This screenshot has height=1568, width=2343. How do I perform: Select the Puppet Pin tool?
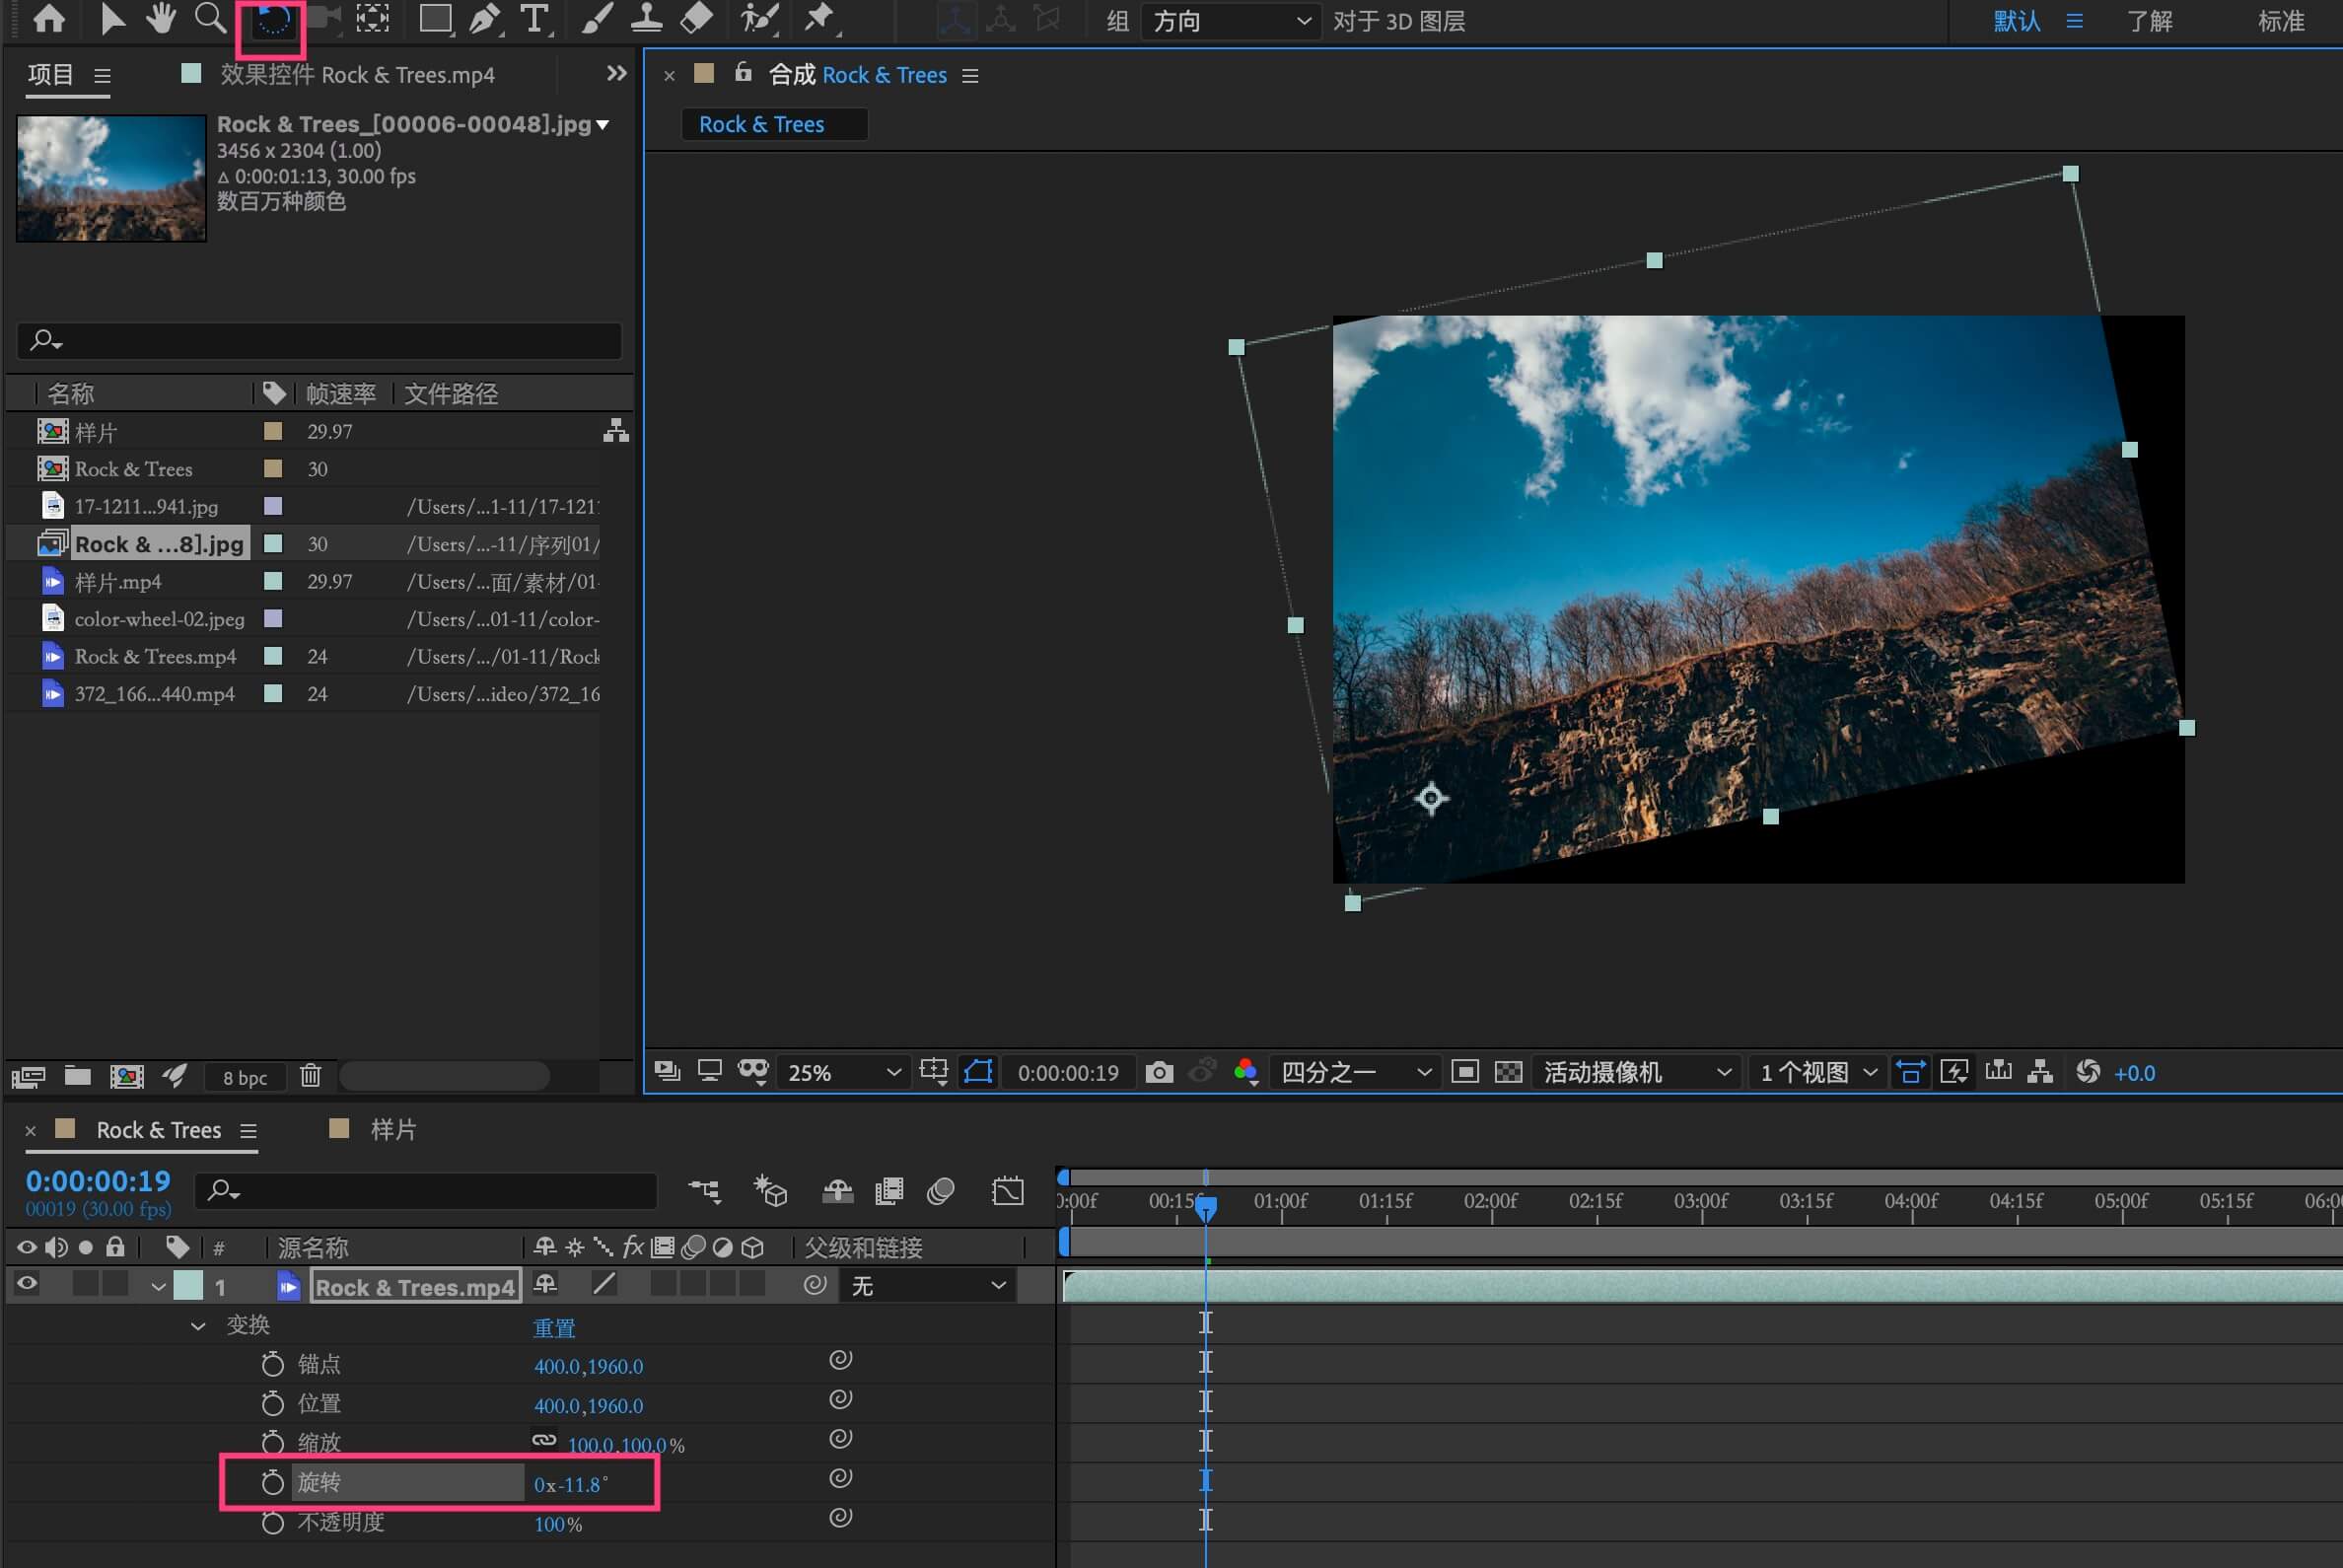click(x=819, y=18)
